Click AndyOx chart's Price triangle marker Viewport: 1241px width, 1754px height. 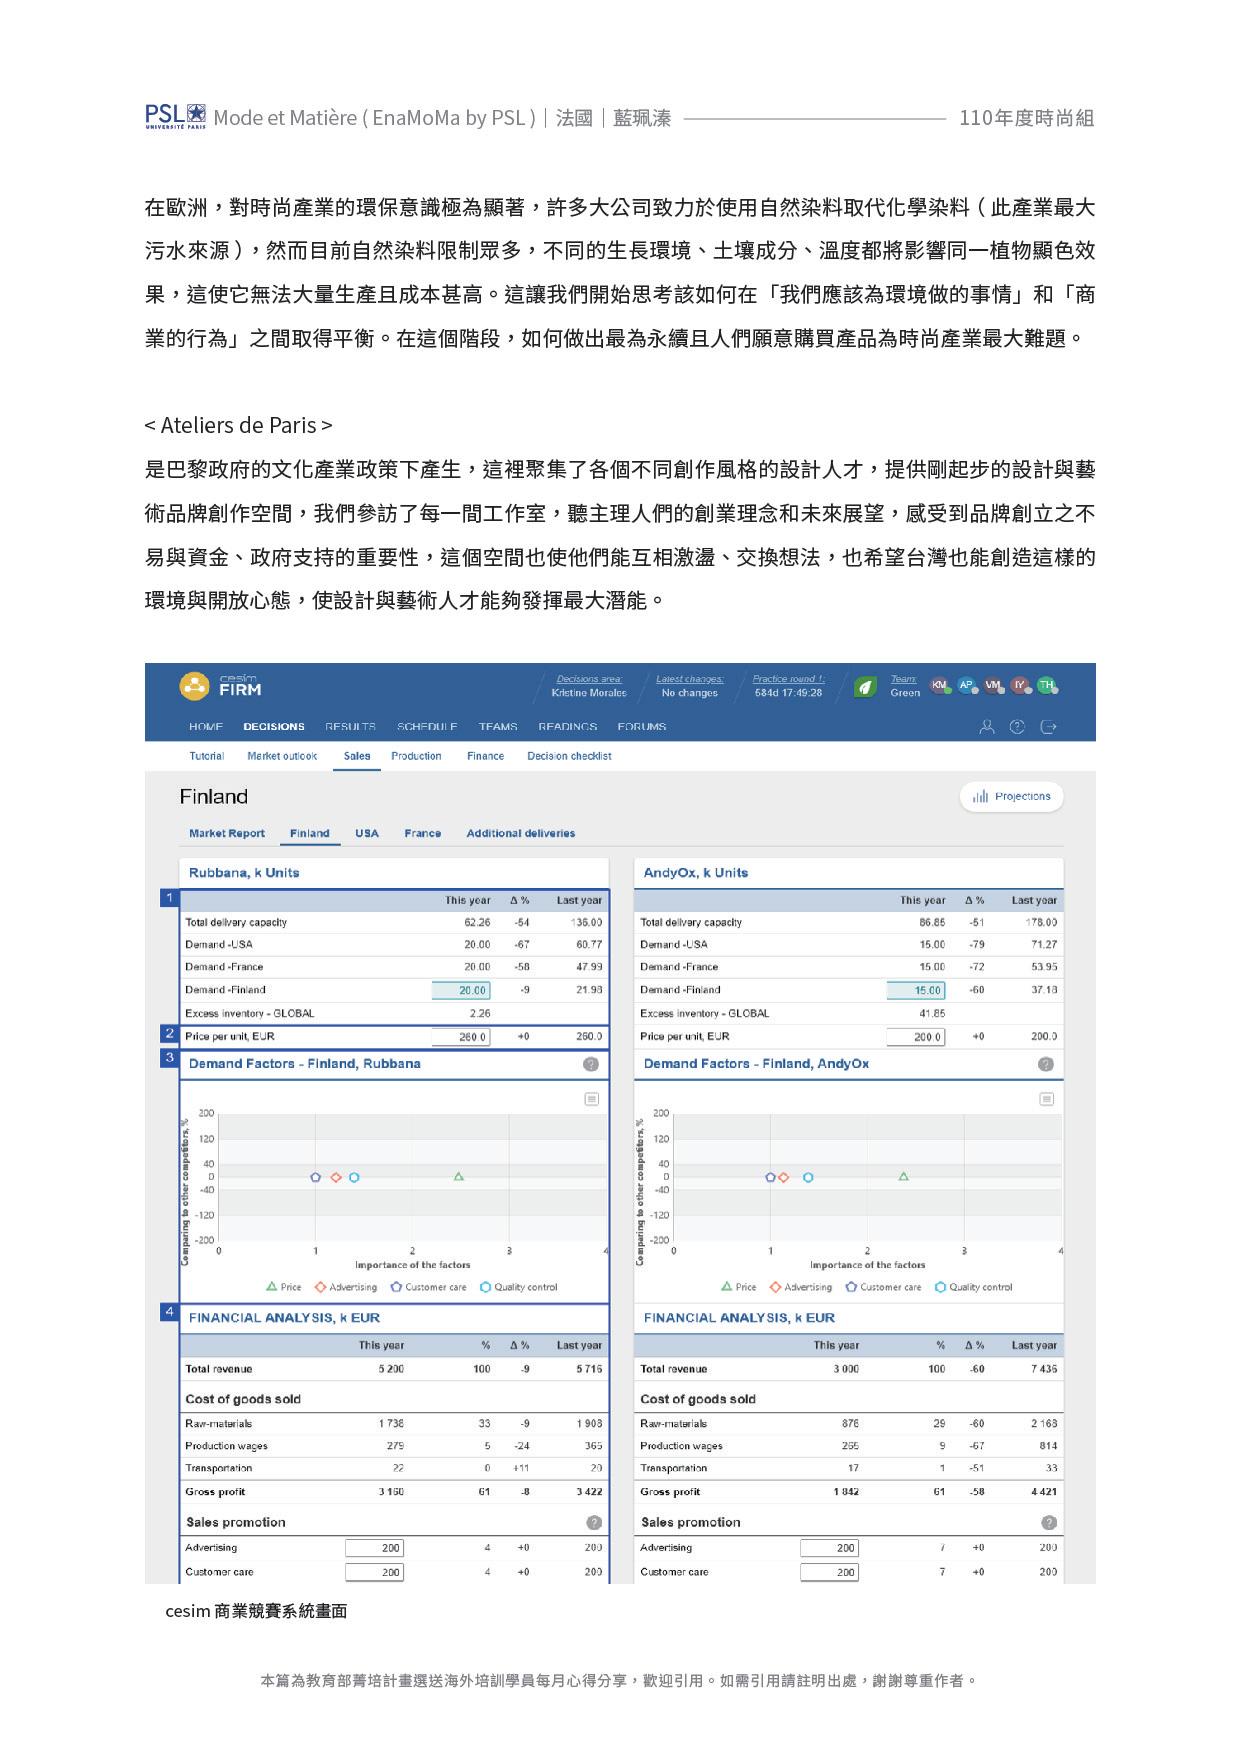click(x=904, y=1177)
